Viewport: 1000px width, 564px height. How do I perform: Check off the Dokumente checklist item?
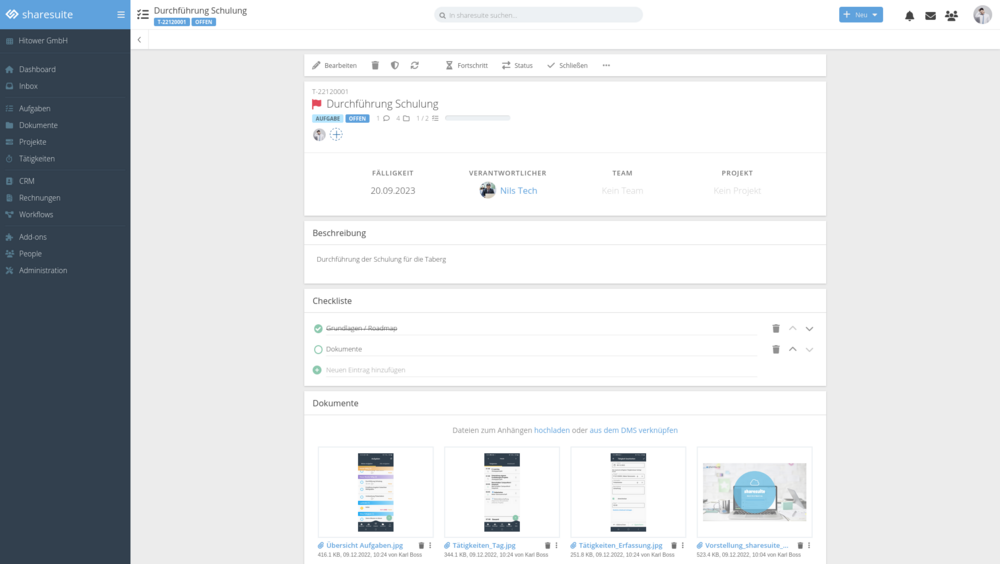point(318,349)
